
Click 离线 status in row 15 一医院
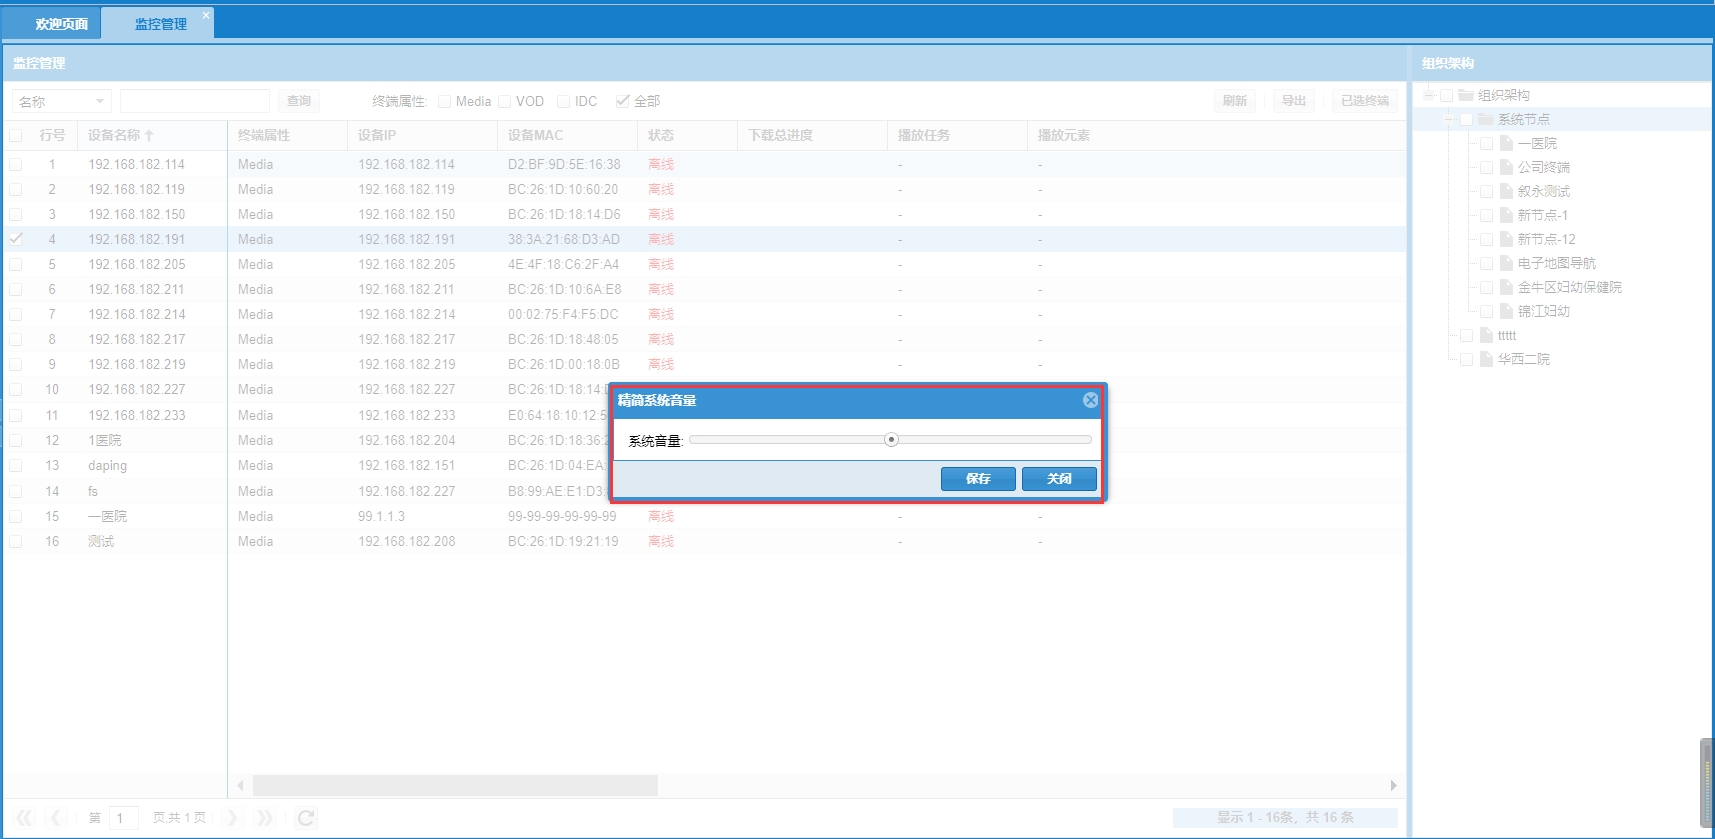point(661,516)
